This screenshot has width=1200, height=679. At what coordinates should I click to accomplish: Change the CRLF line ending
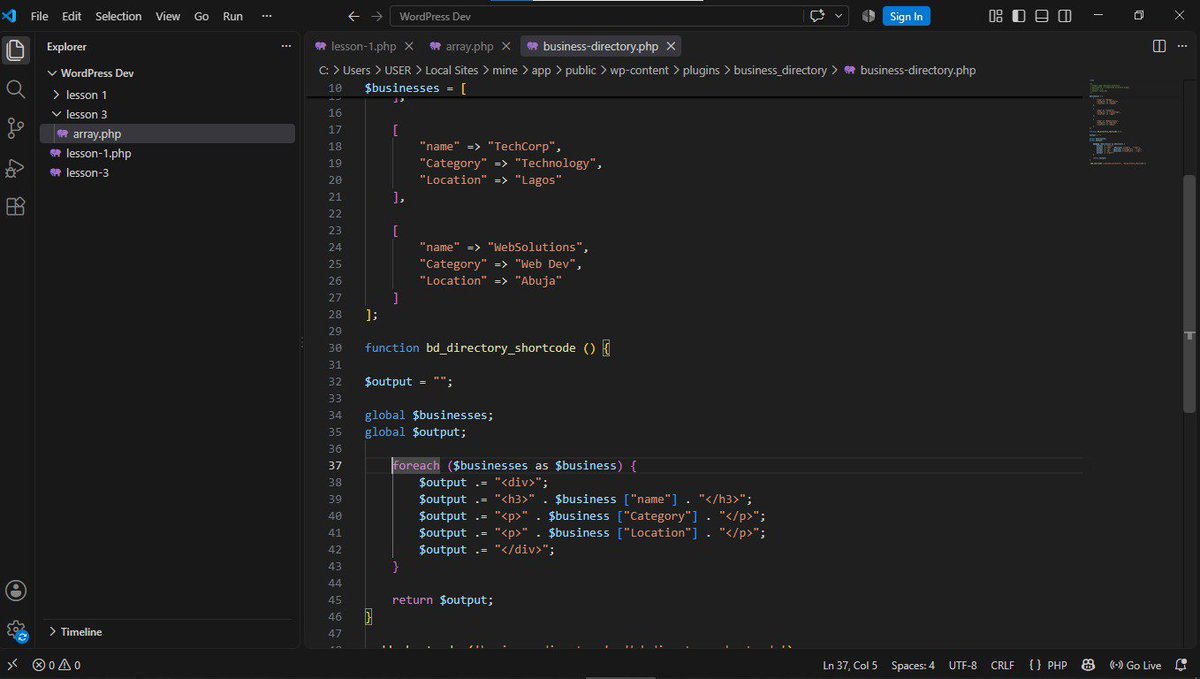coord(1002,665)
